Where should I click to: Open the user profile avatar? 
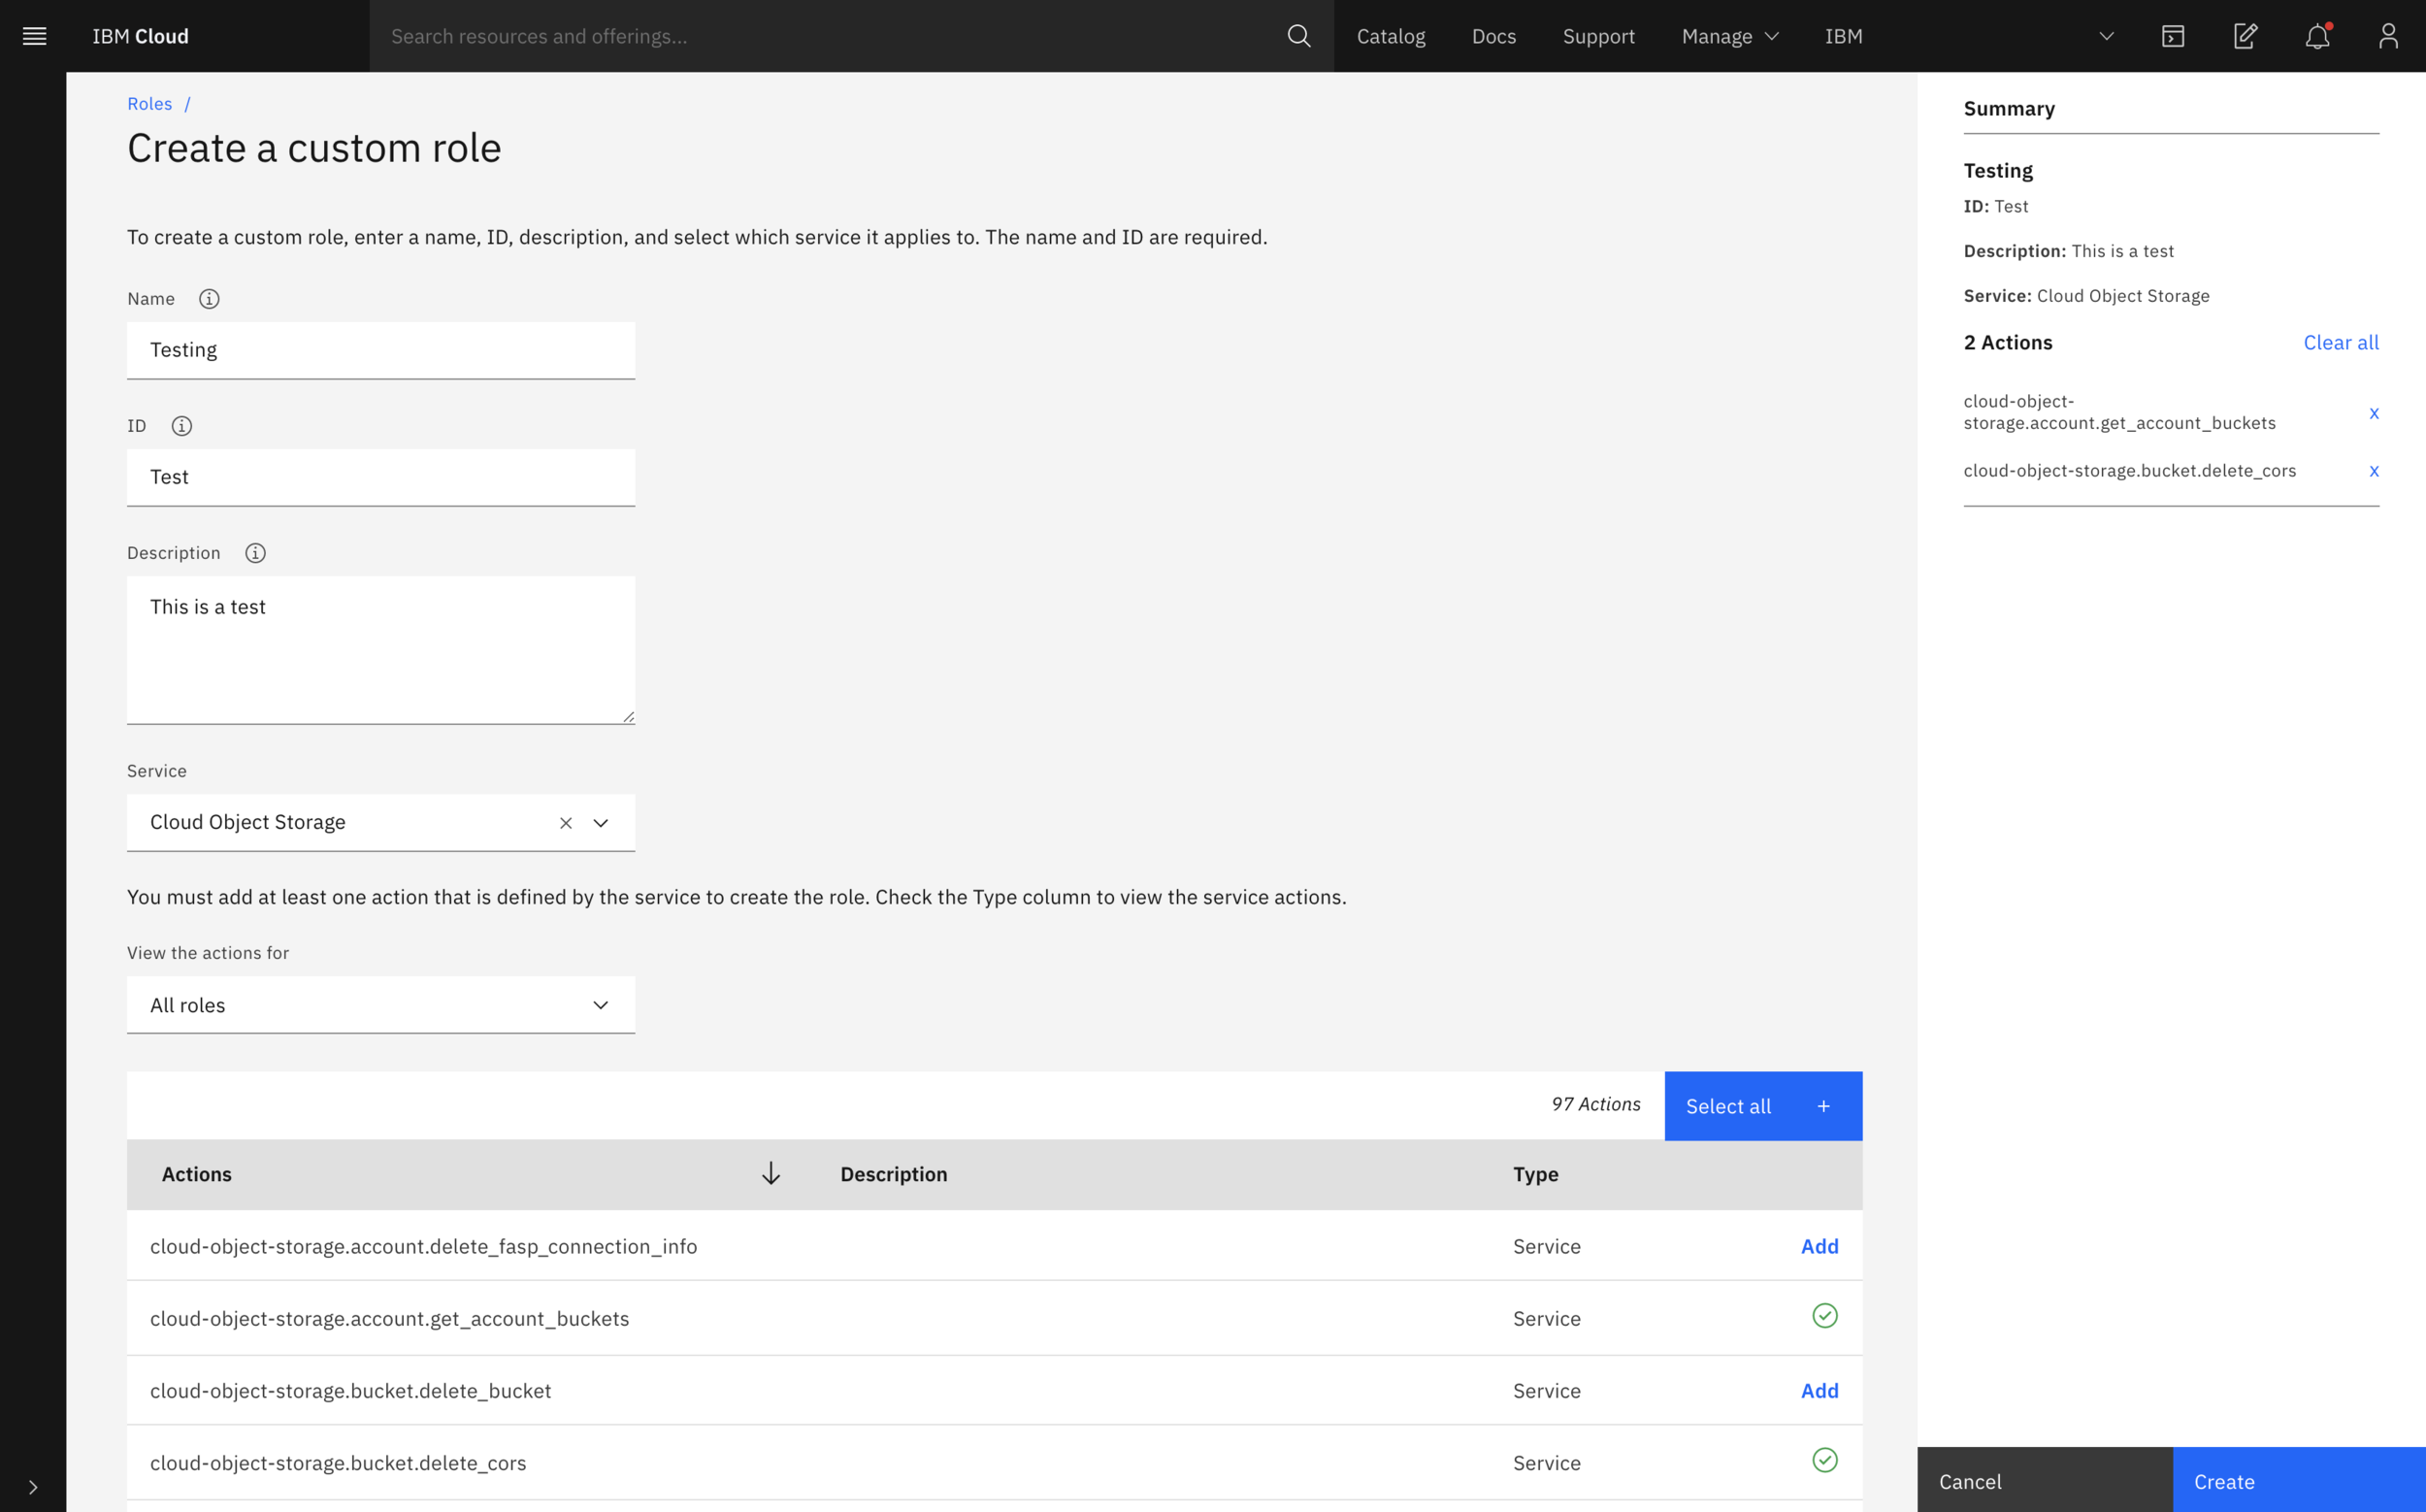click(x=2388, y=36)
